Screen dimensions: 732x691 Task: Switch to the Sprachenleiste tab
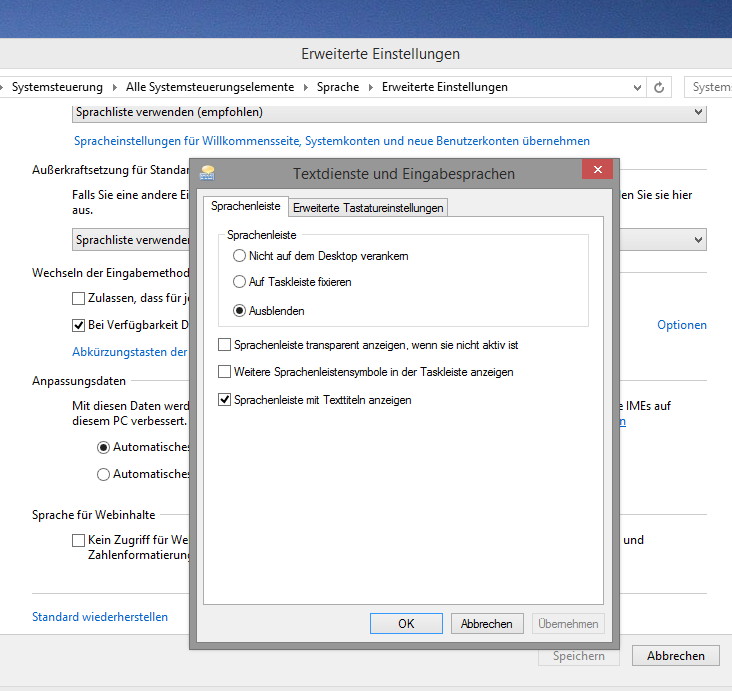pyautogui.click(x=246, y=206)
